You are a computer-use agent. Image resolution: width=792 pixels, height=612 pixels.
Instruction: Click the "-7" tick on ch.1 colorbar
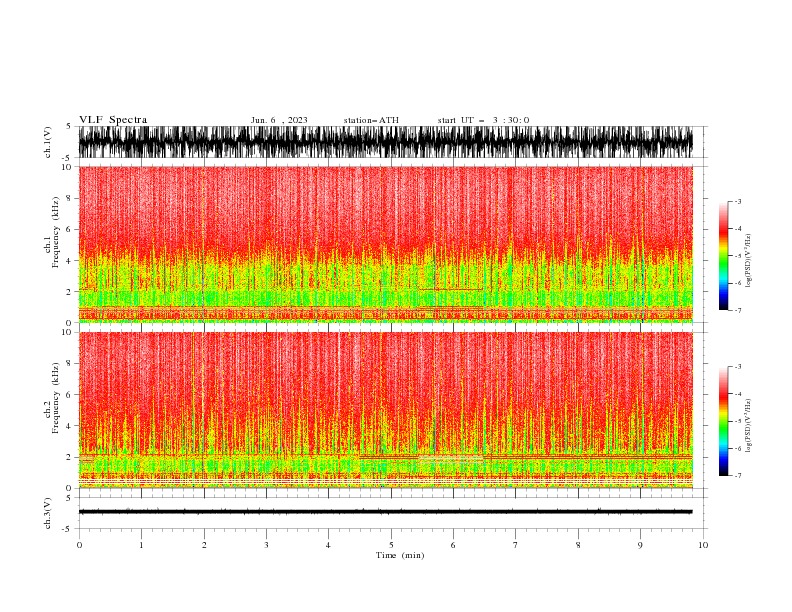tap(738, 310)
